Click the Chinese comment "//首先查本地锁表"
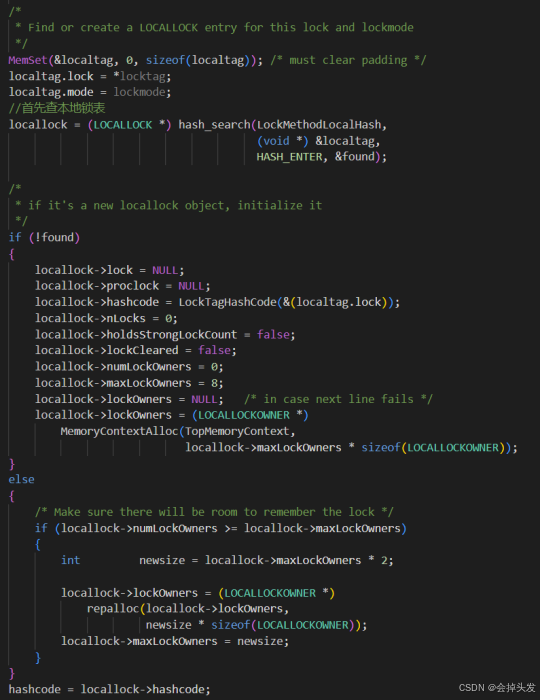Viewport: 540px width, 700px height. [57, 108]
